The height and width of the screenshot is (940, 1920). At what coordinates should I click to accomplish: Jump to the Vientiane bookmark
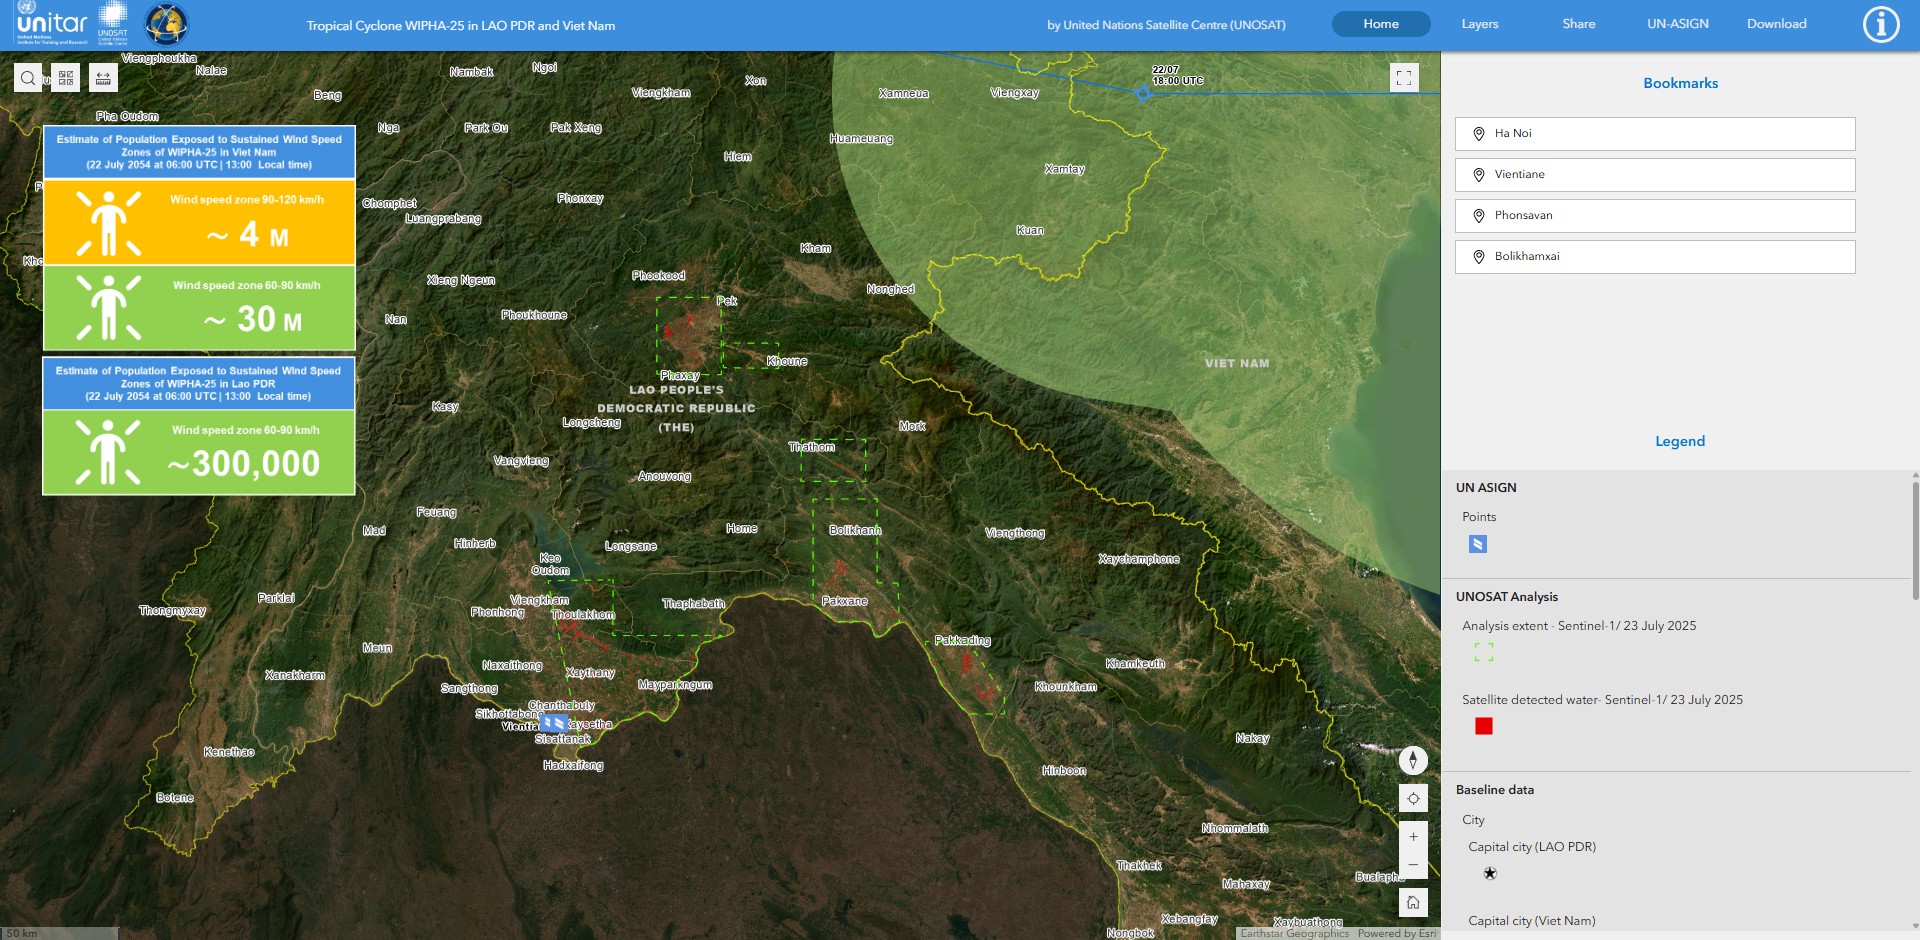coord(1654,175)
